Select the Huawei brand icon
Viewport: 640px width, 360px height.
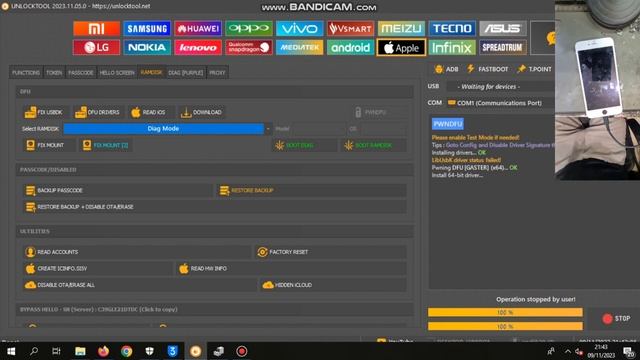[x=198, y=29]
